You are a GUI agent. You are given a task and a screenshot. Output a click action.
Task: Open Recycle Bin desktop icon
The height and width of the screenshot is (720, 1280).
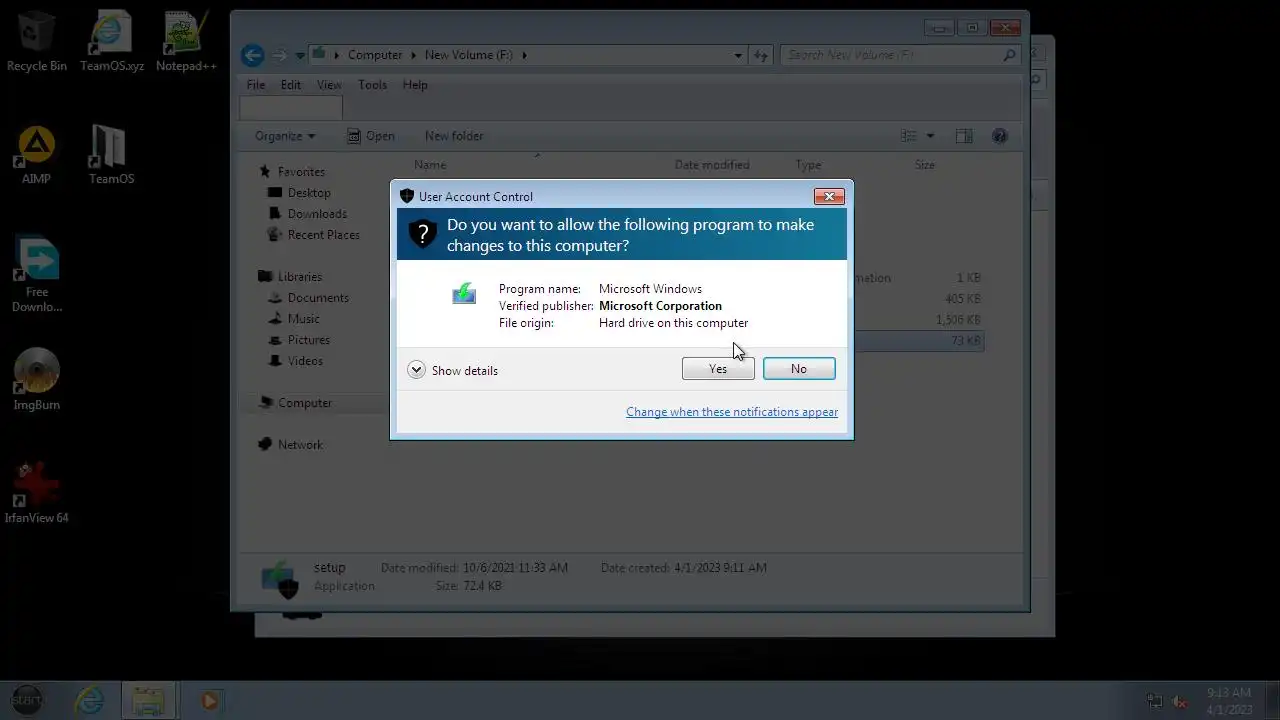point(37,41)
